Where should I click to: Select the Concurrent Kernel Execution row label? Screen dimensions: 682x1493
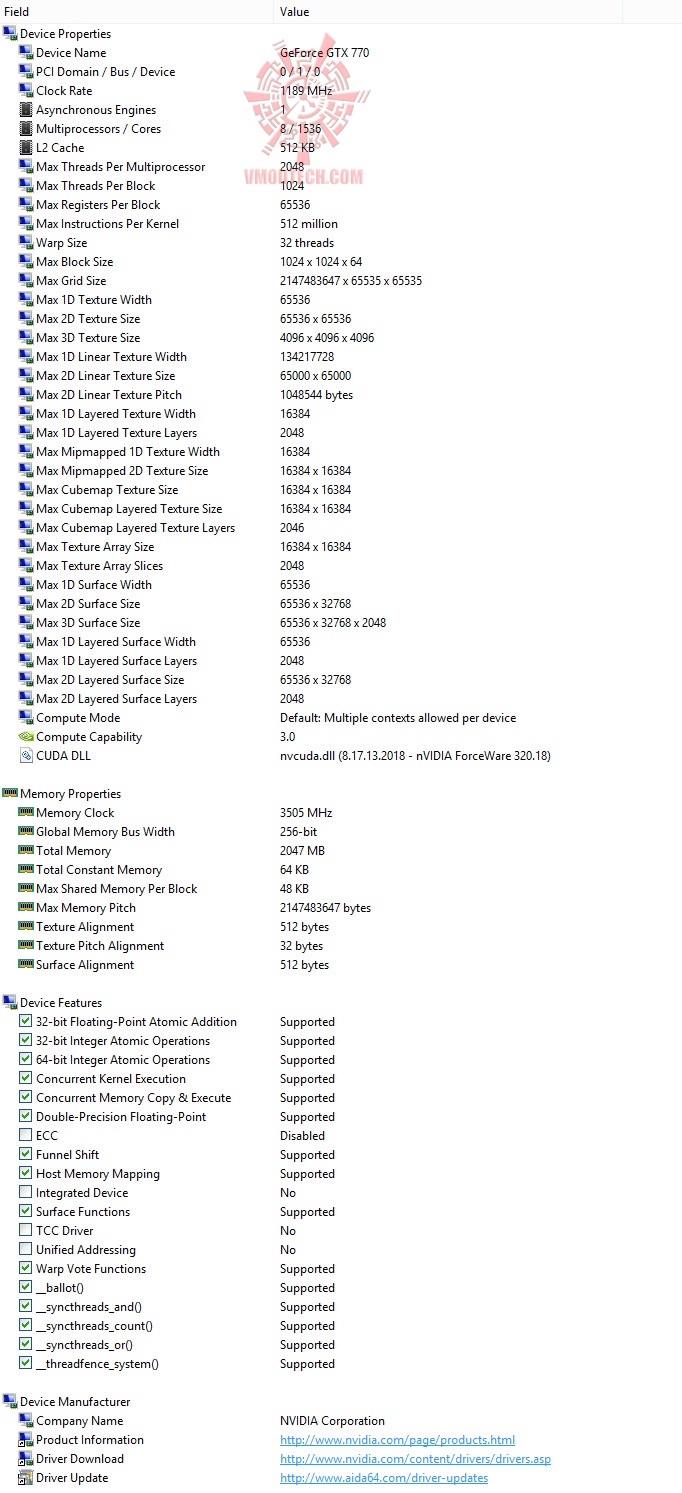coord(111,1079)
